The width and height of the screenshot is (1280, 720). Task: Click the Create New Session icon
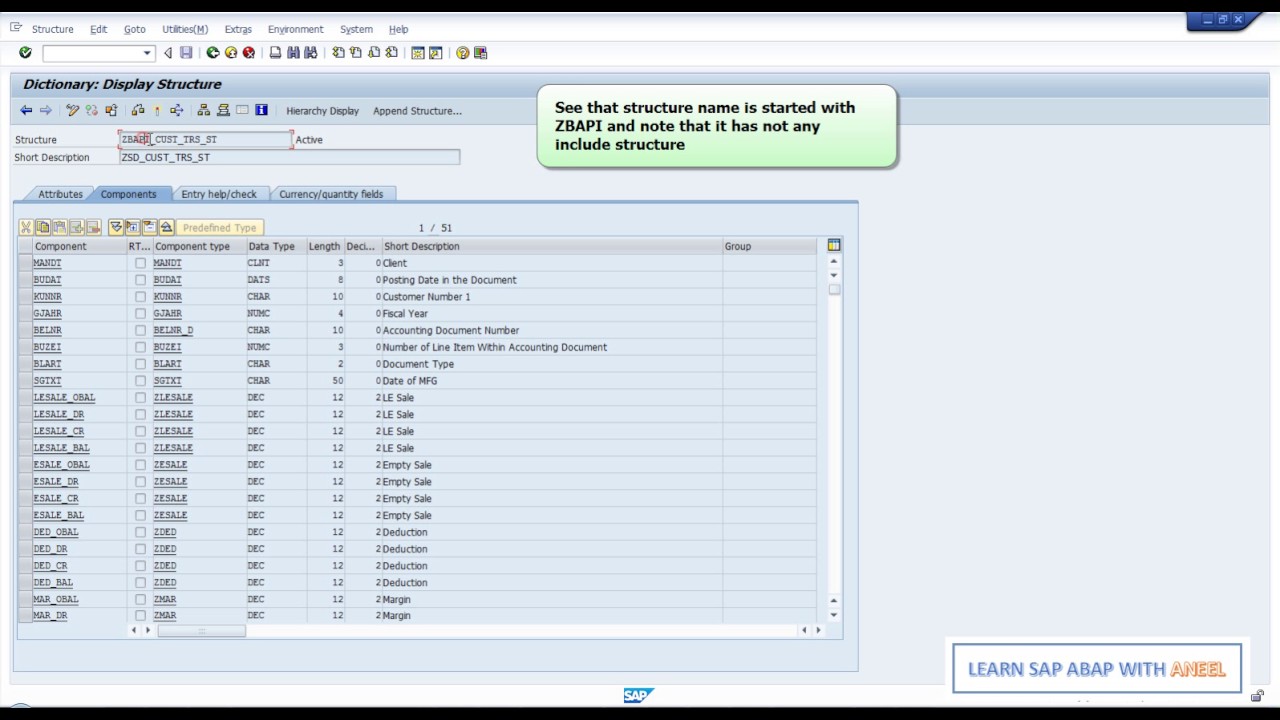[x=418, y=53]
